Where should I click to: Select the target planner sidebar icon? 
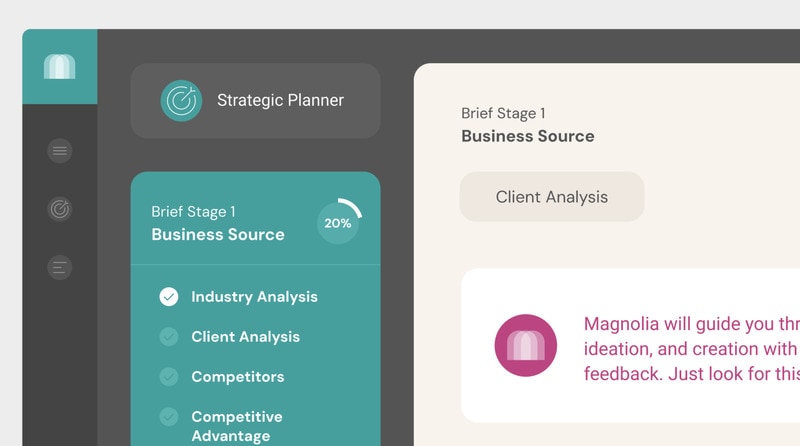coord(60,209)
